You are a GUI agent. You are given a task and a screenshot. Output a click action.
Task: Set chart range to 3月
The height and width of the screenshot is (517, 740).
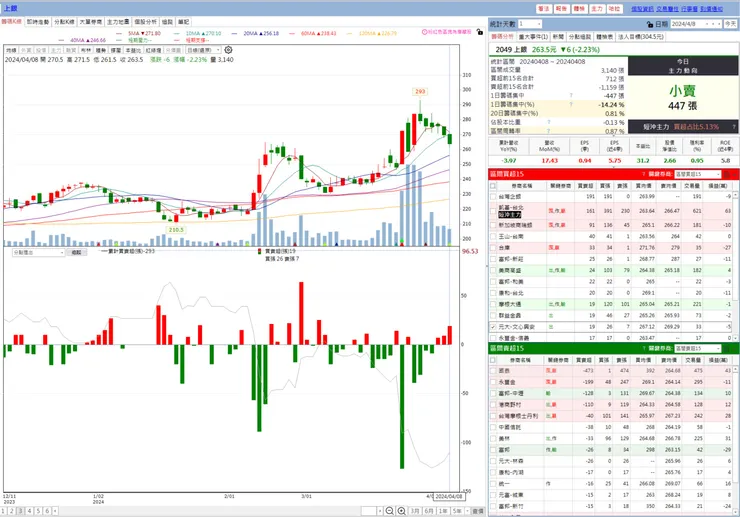415,511
